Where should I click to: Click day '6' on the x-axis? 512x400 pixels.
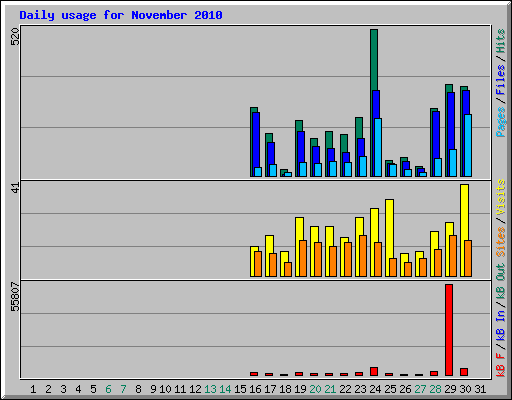[108, 389]
